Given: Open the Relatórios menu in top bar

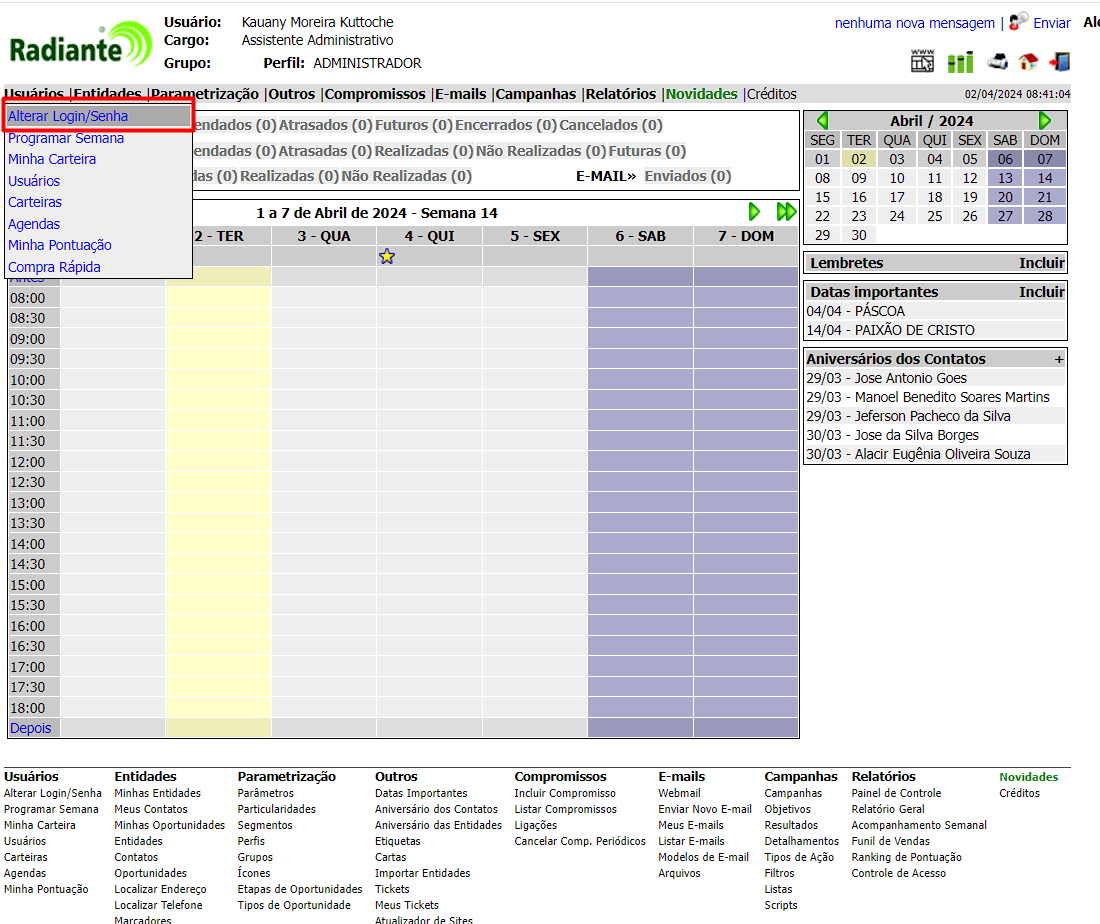Looking at the screenshot, I should point(621,94).
